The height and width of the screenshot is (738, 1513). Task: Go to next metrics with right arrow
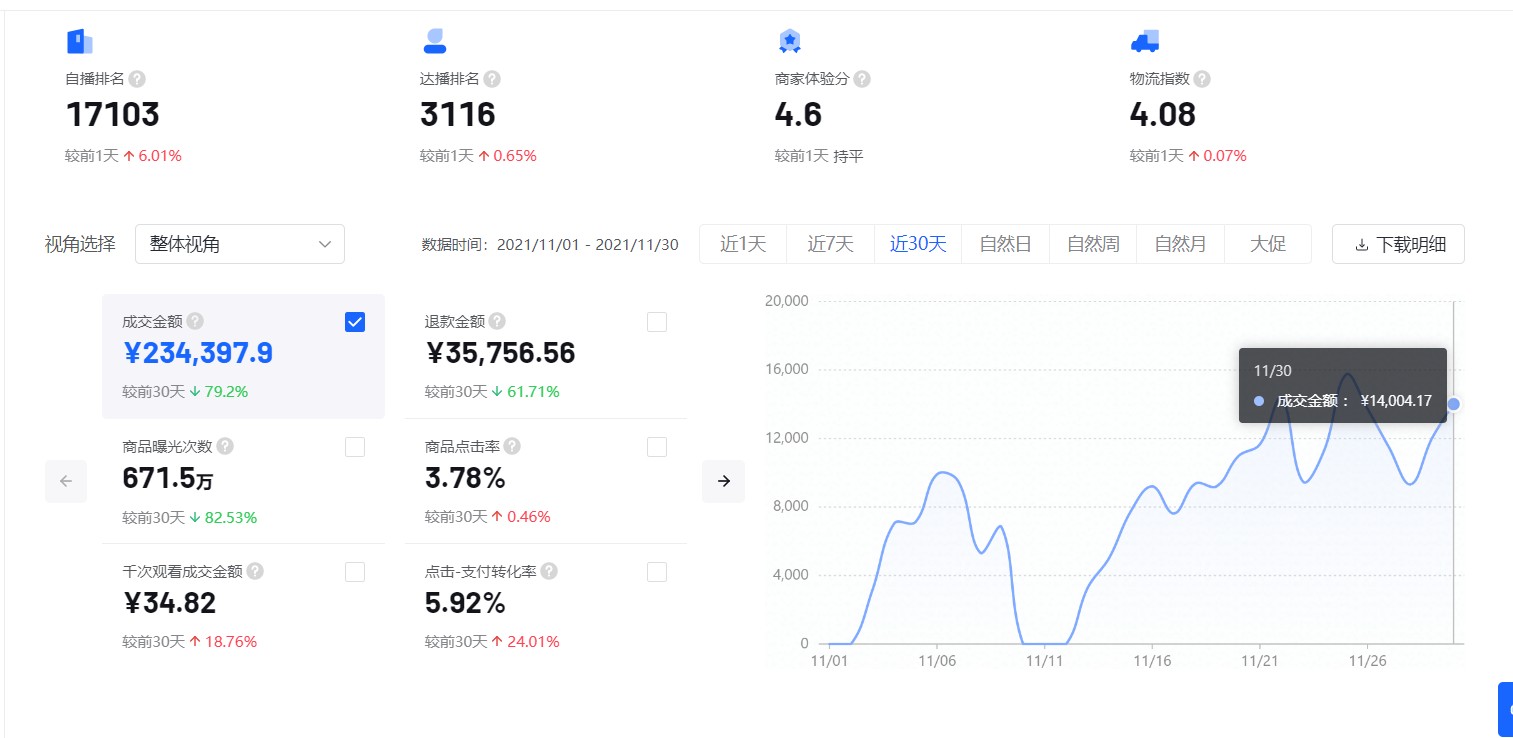coord(724,481)
